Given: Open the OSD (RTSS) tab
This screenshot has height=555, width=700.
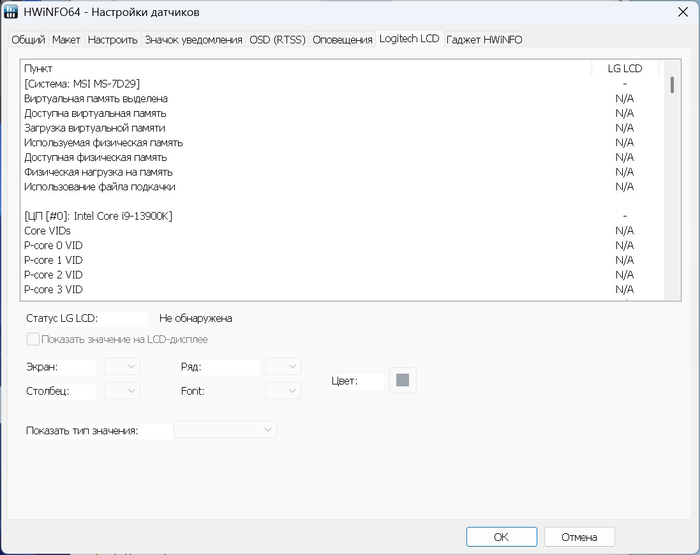Looking at the screenshot, I should 277,39.
